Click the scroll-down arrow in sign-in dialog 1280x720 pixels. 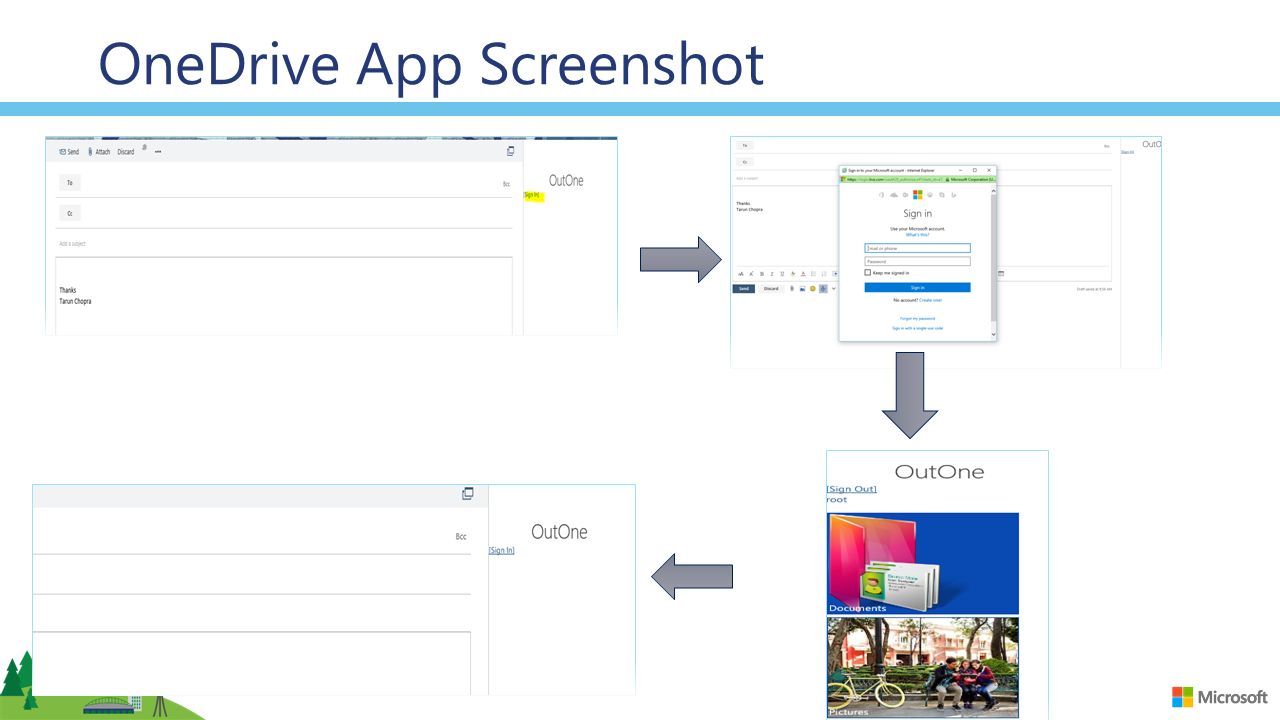[x=993, y=334]
